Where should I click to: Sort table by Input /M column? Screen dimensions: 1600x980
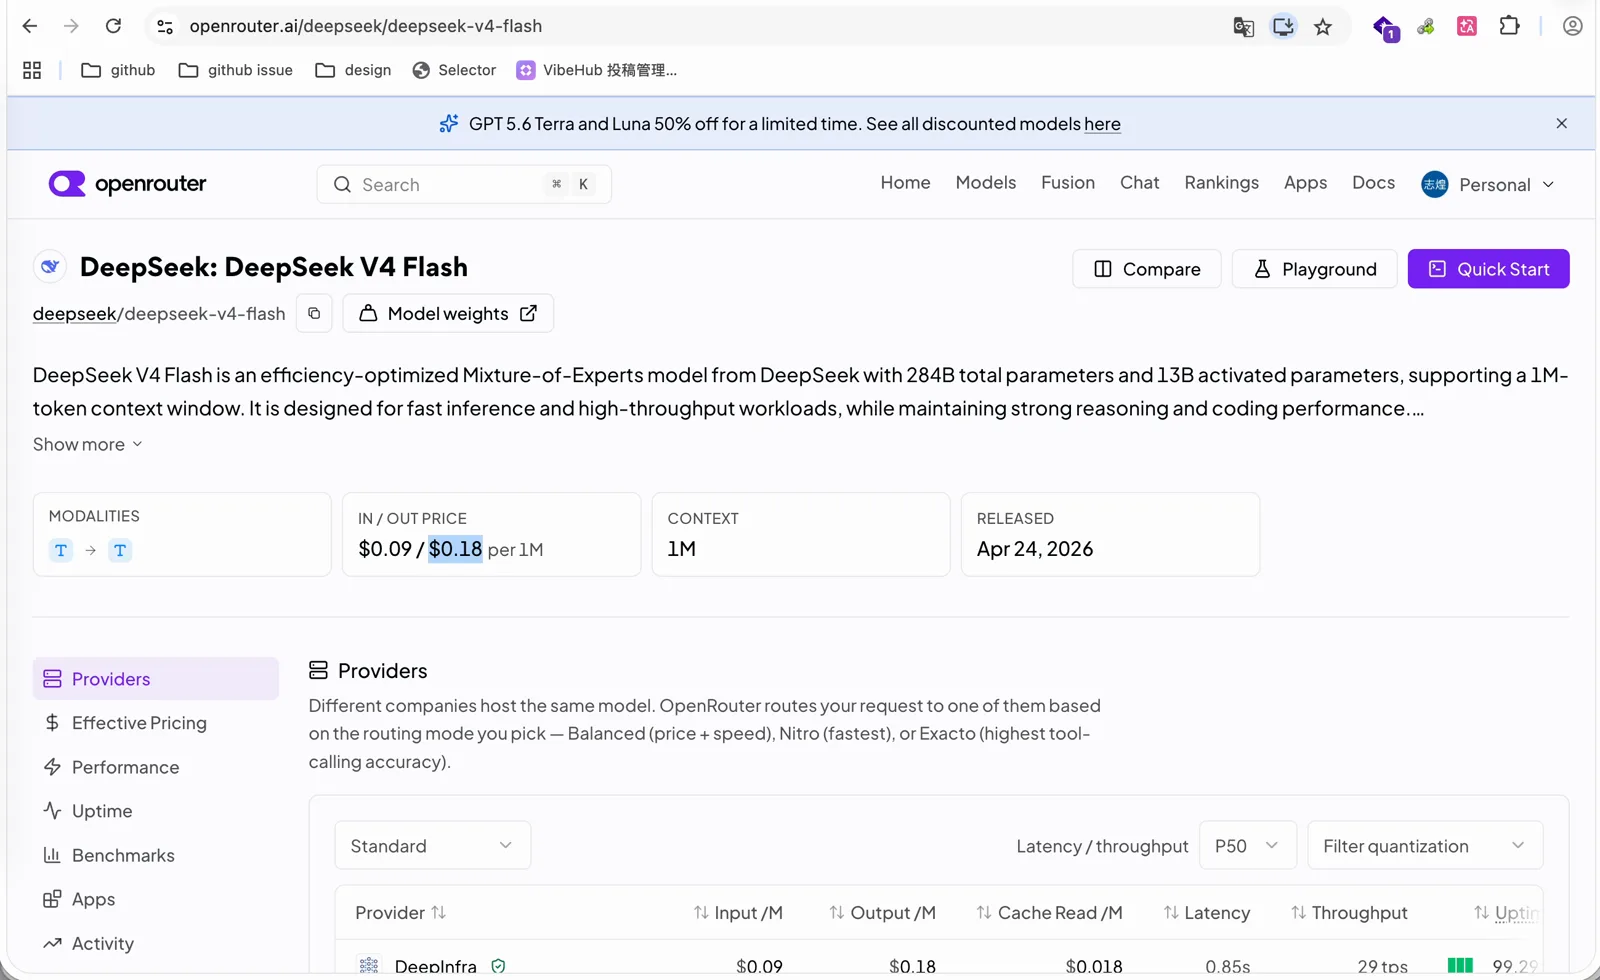[x=738, y=913]
